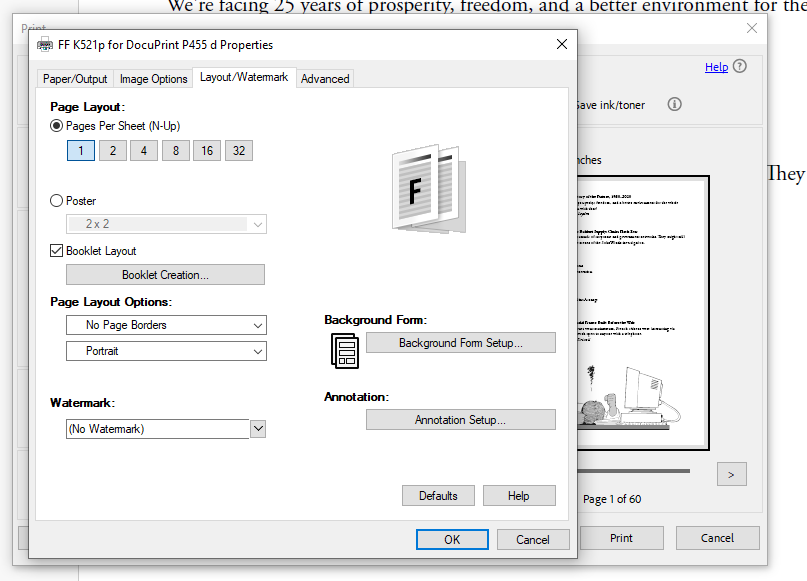Confirm settings with the OK button
The image size is (807, 581).
[452, 539]
